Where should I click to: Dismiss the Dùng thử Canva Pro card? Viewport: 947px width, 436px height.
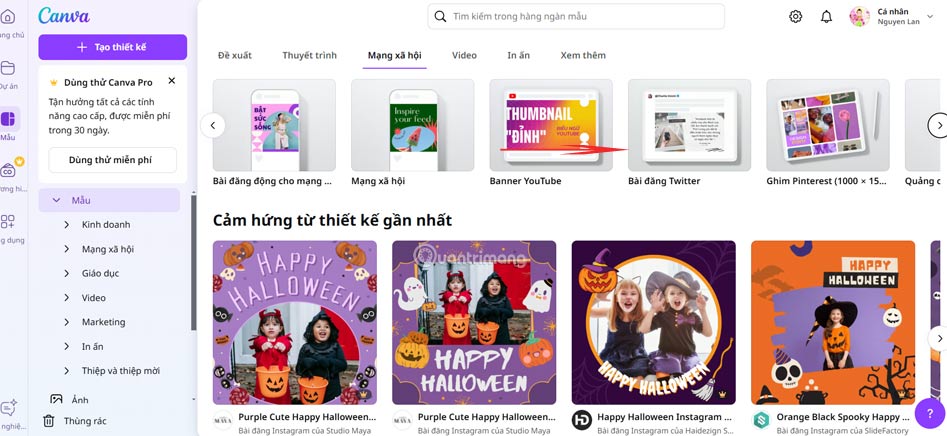(x=172, y=80)
